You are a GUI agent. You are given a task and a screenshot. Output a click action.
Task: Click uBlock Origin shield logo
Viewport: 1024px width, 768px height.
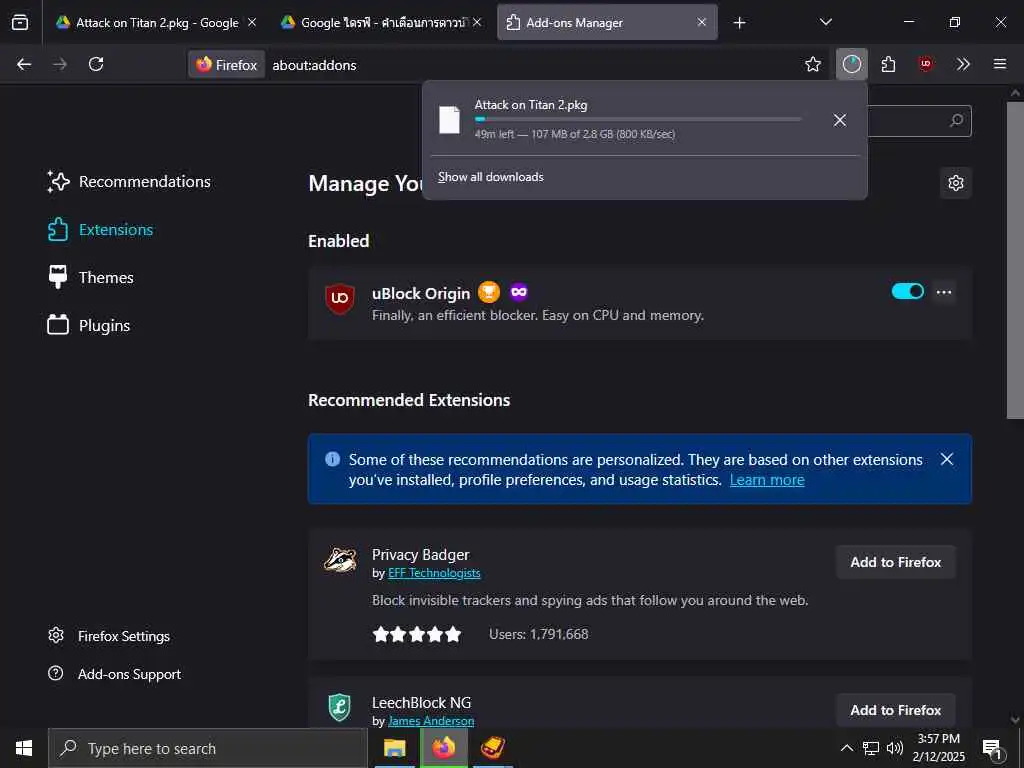tap(340, 298)
